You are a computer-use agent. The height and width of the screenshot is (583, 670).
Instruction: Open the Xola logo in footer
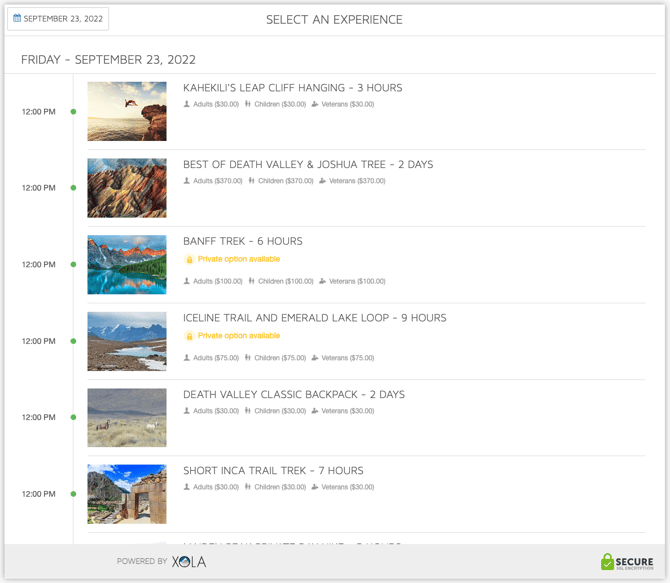pos(189,562)
